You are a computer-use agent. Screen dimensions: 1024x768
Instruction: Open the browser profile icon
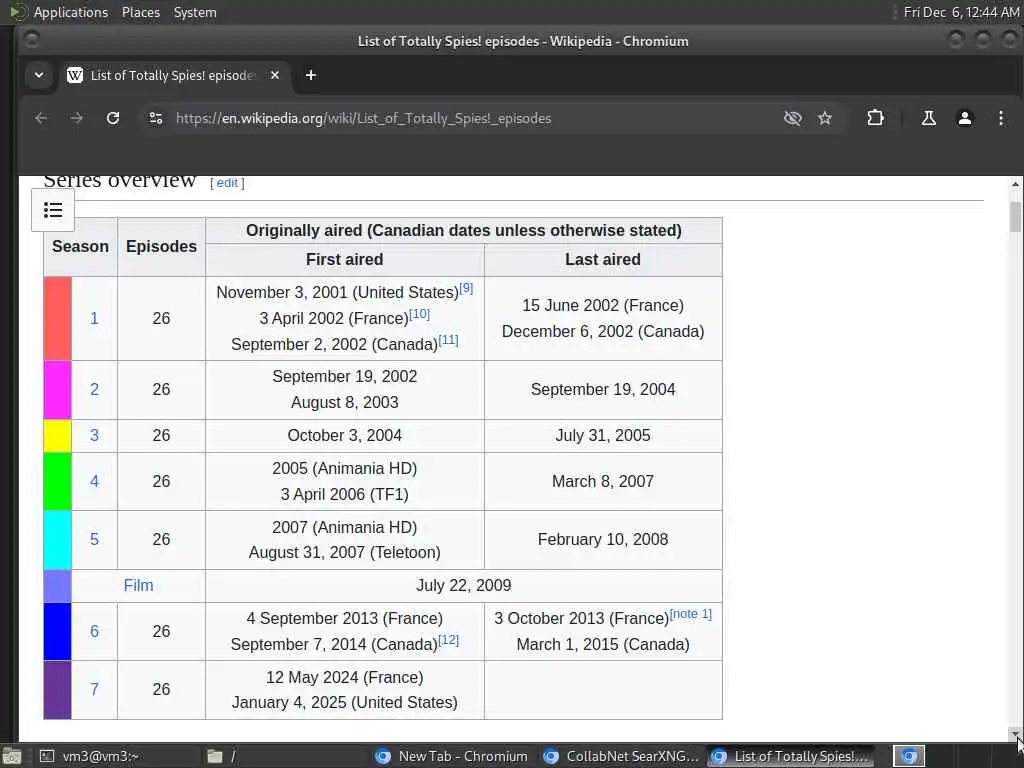pyautogui.click(x=965, y=118)
